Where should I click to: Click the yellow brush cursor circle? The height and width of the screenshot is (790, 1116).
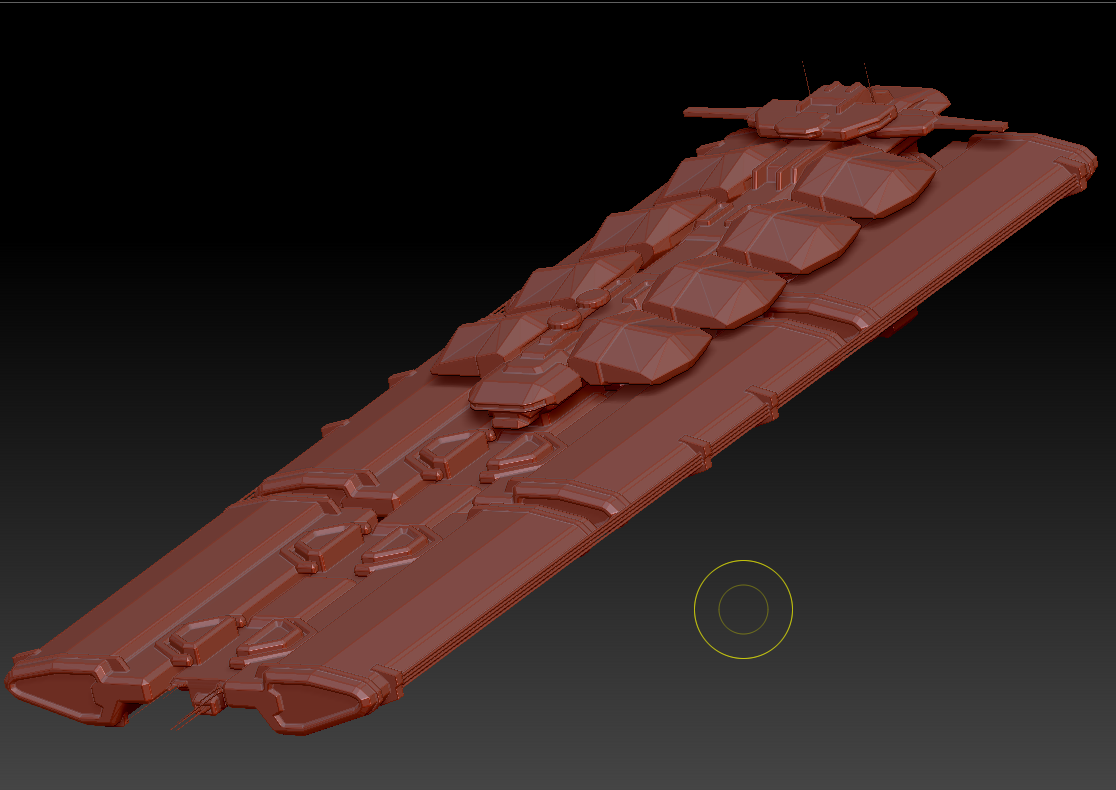click(742, 610)
